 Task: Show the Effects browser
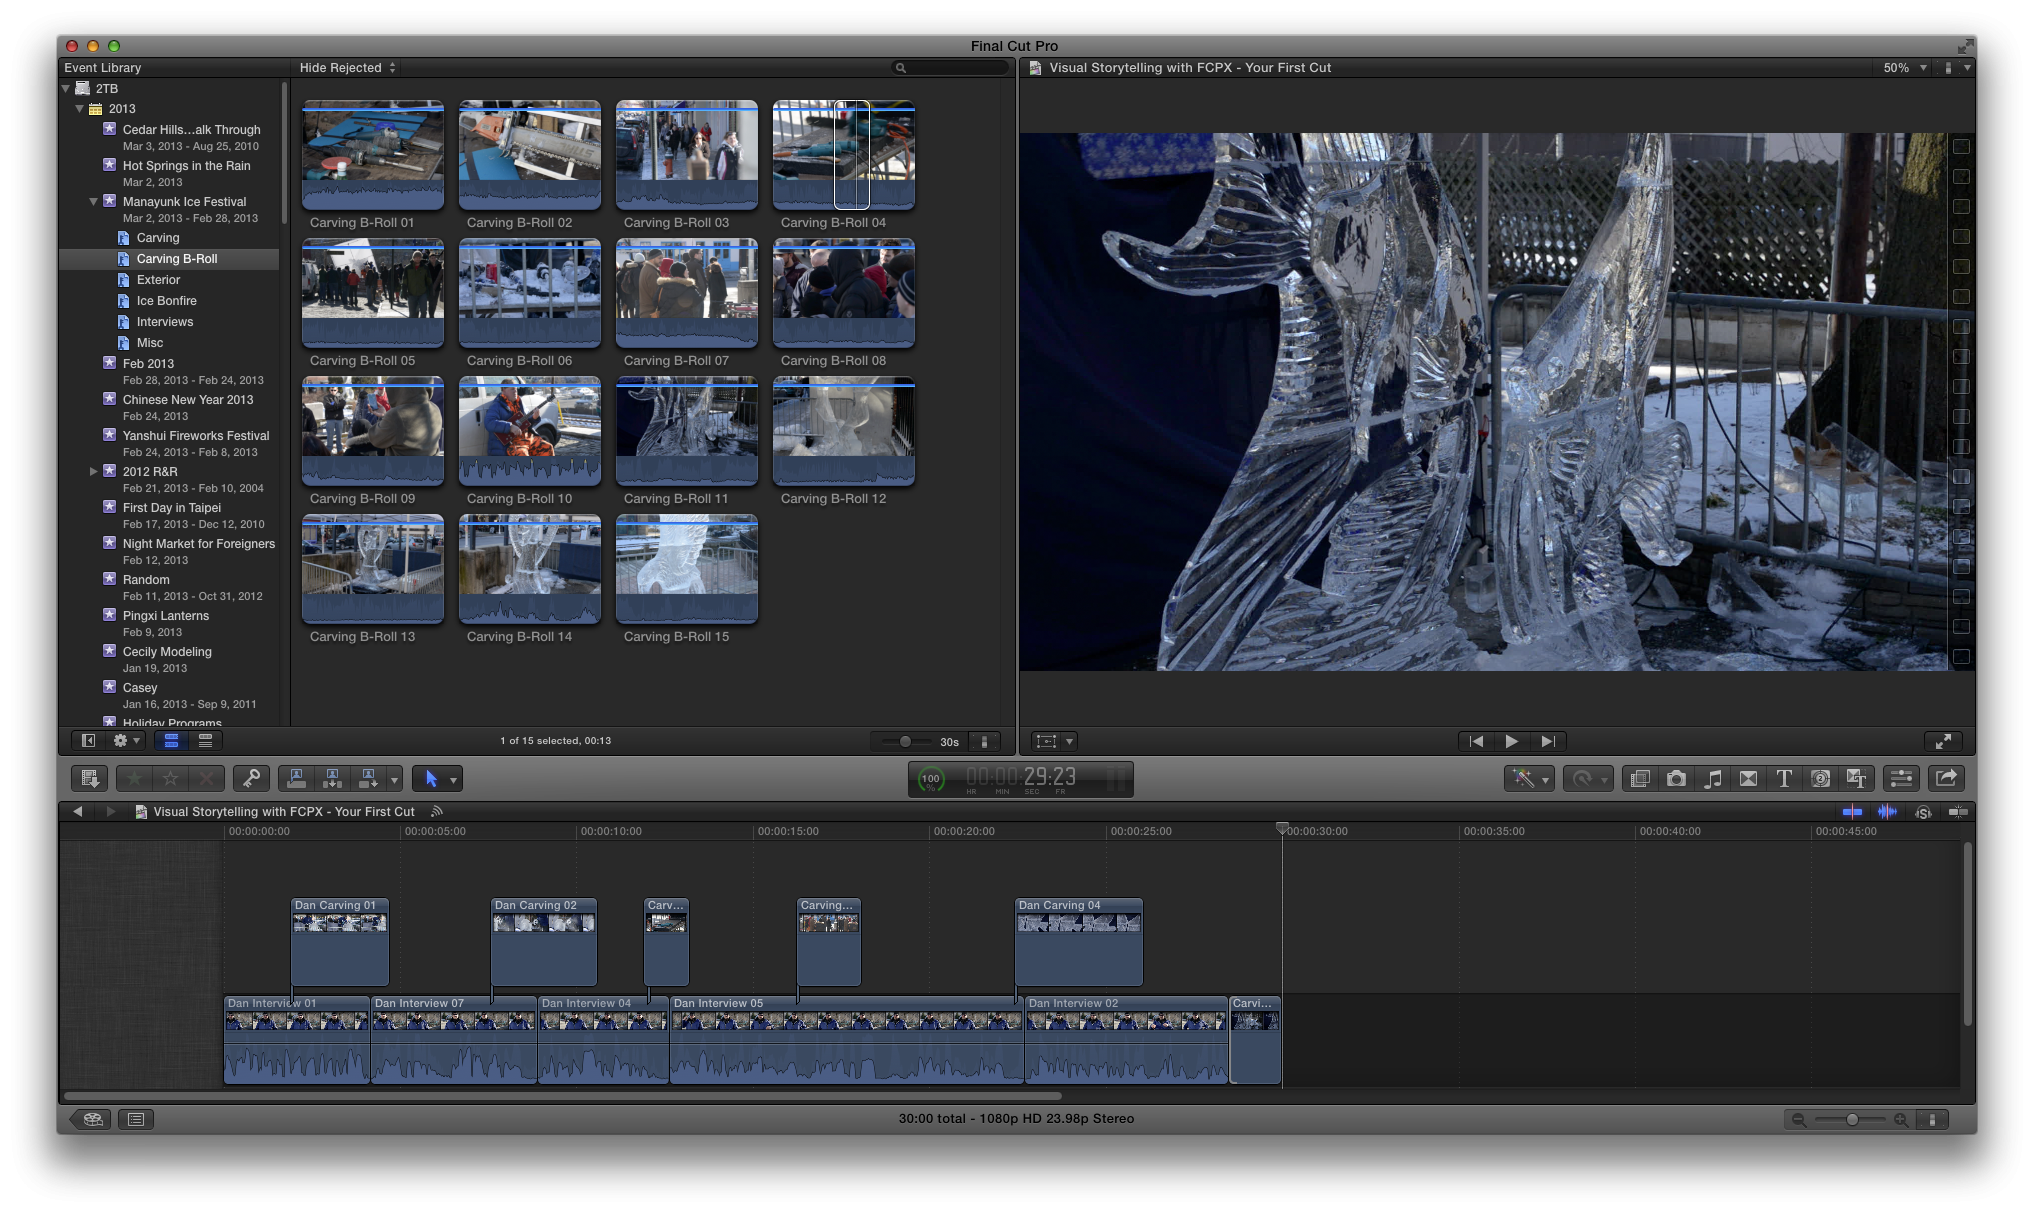click(x=1640, y=778)
